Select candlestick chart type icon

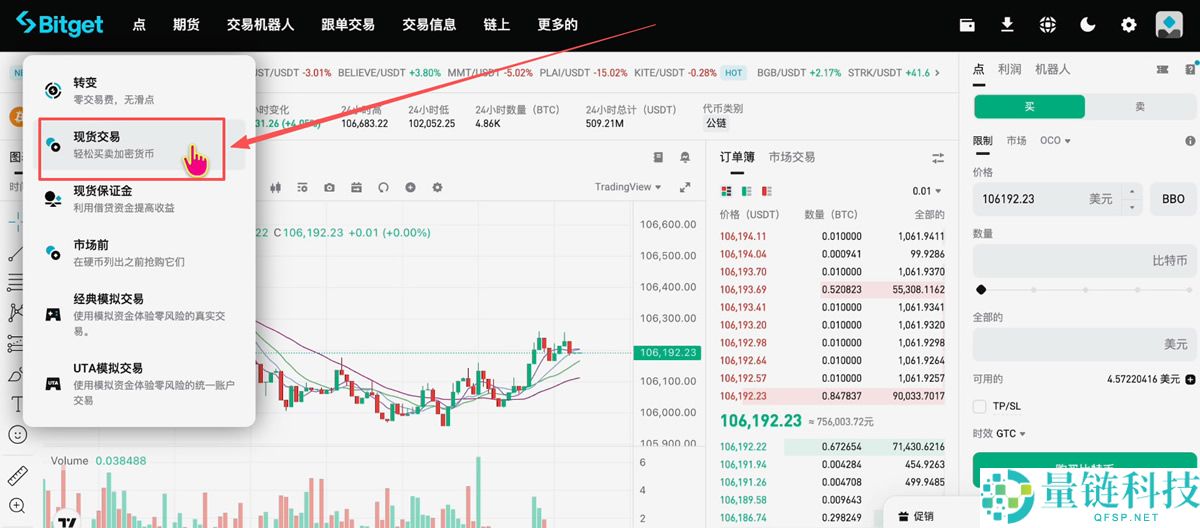point(275,187)
